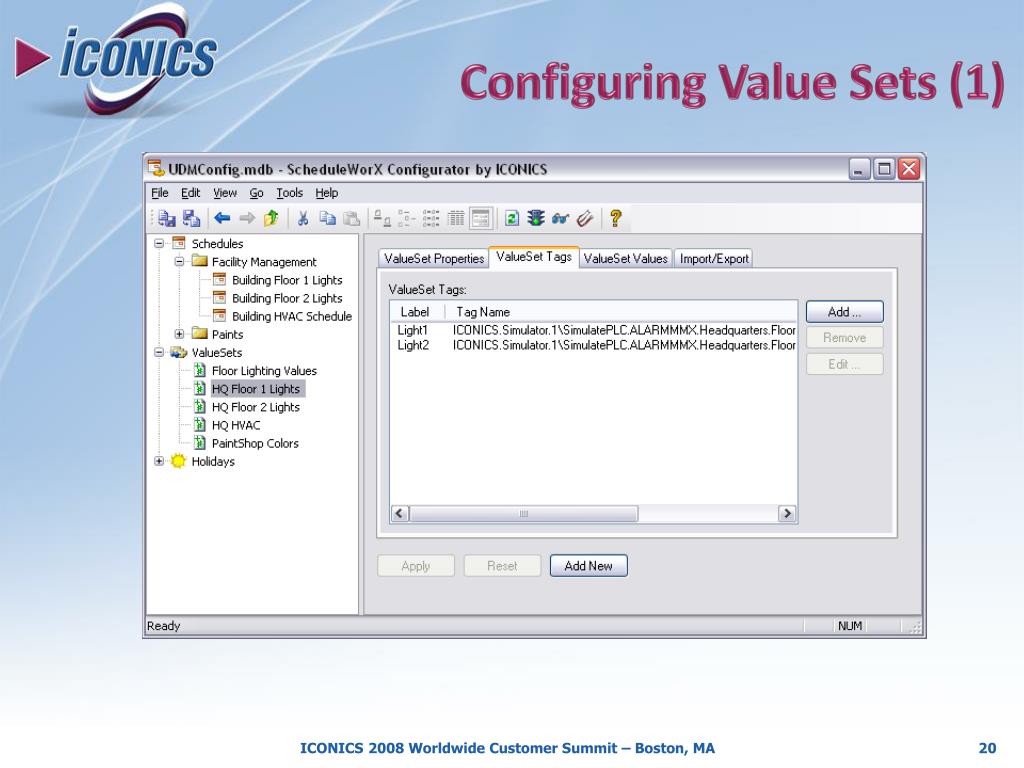Viewport: 1024px width, 768px height.
Task: Click the save database toolbar icon
Action: (191, 219)
